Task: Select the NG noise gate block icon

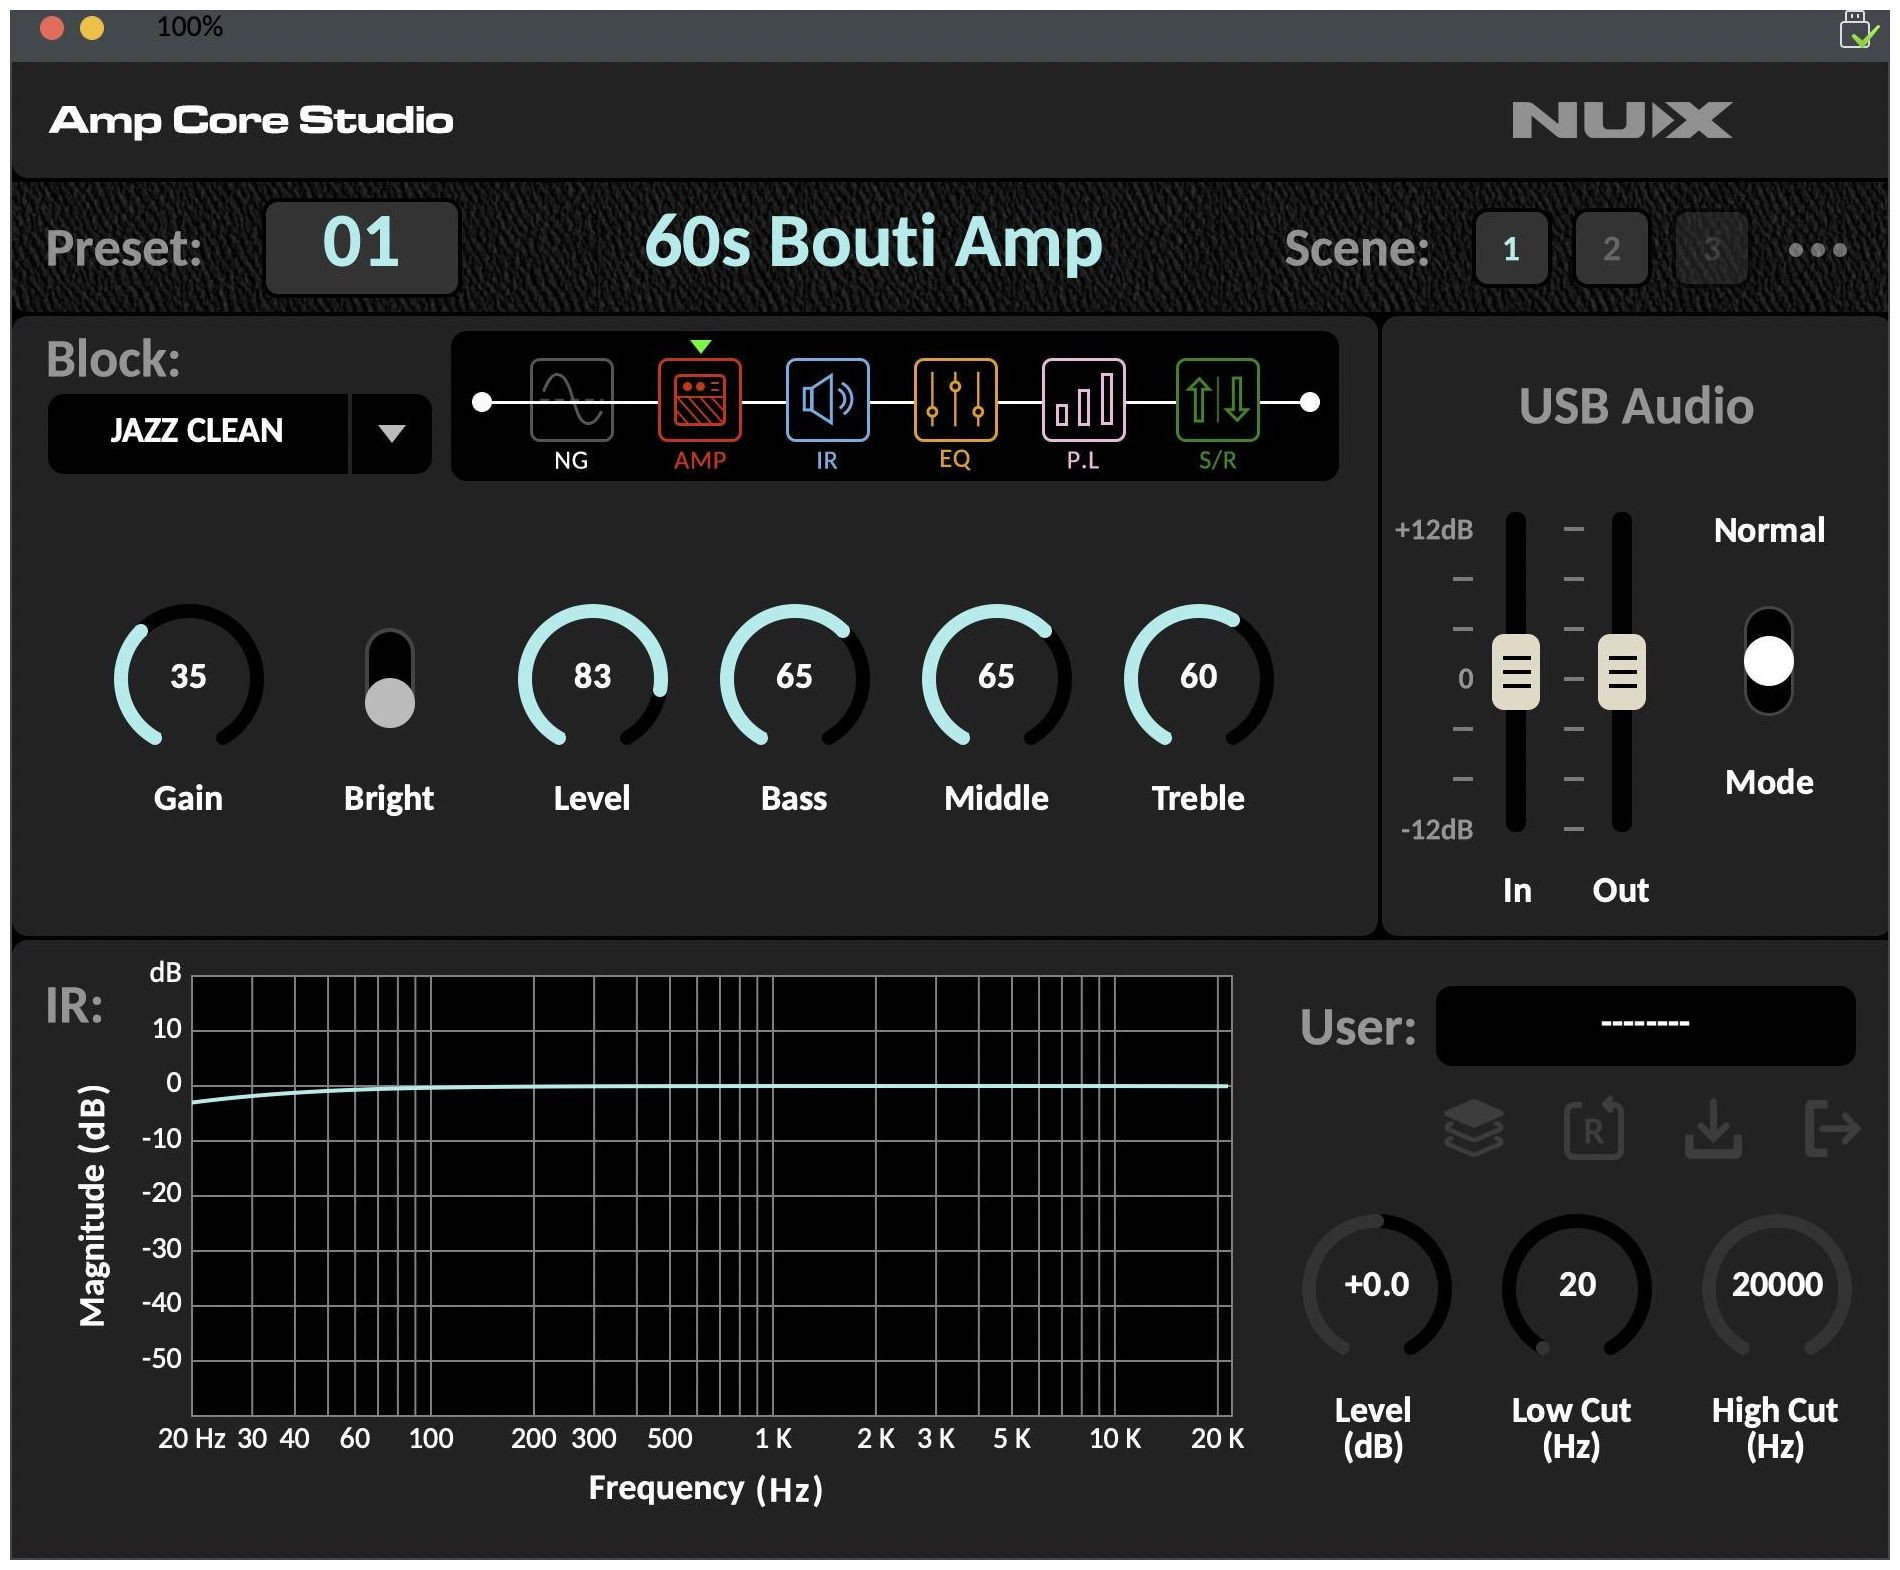Action: tap(571, 400)
